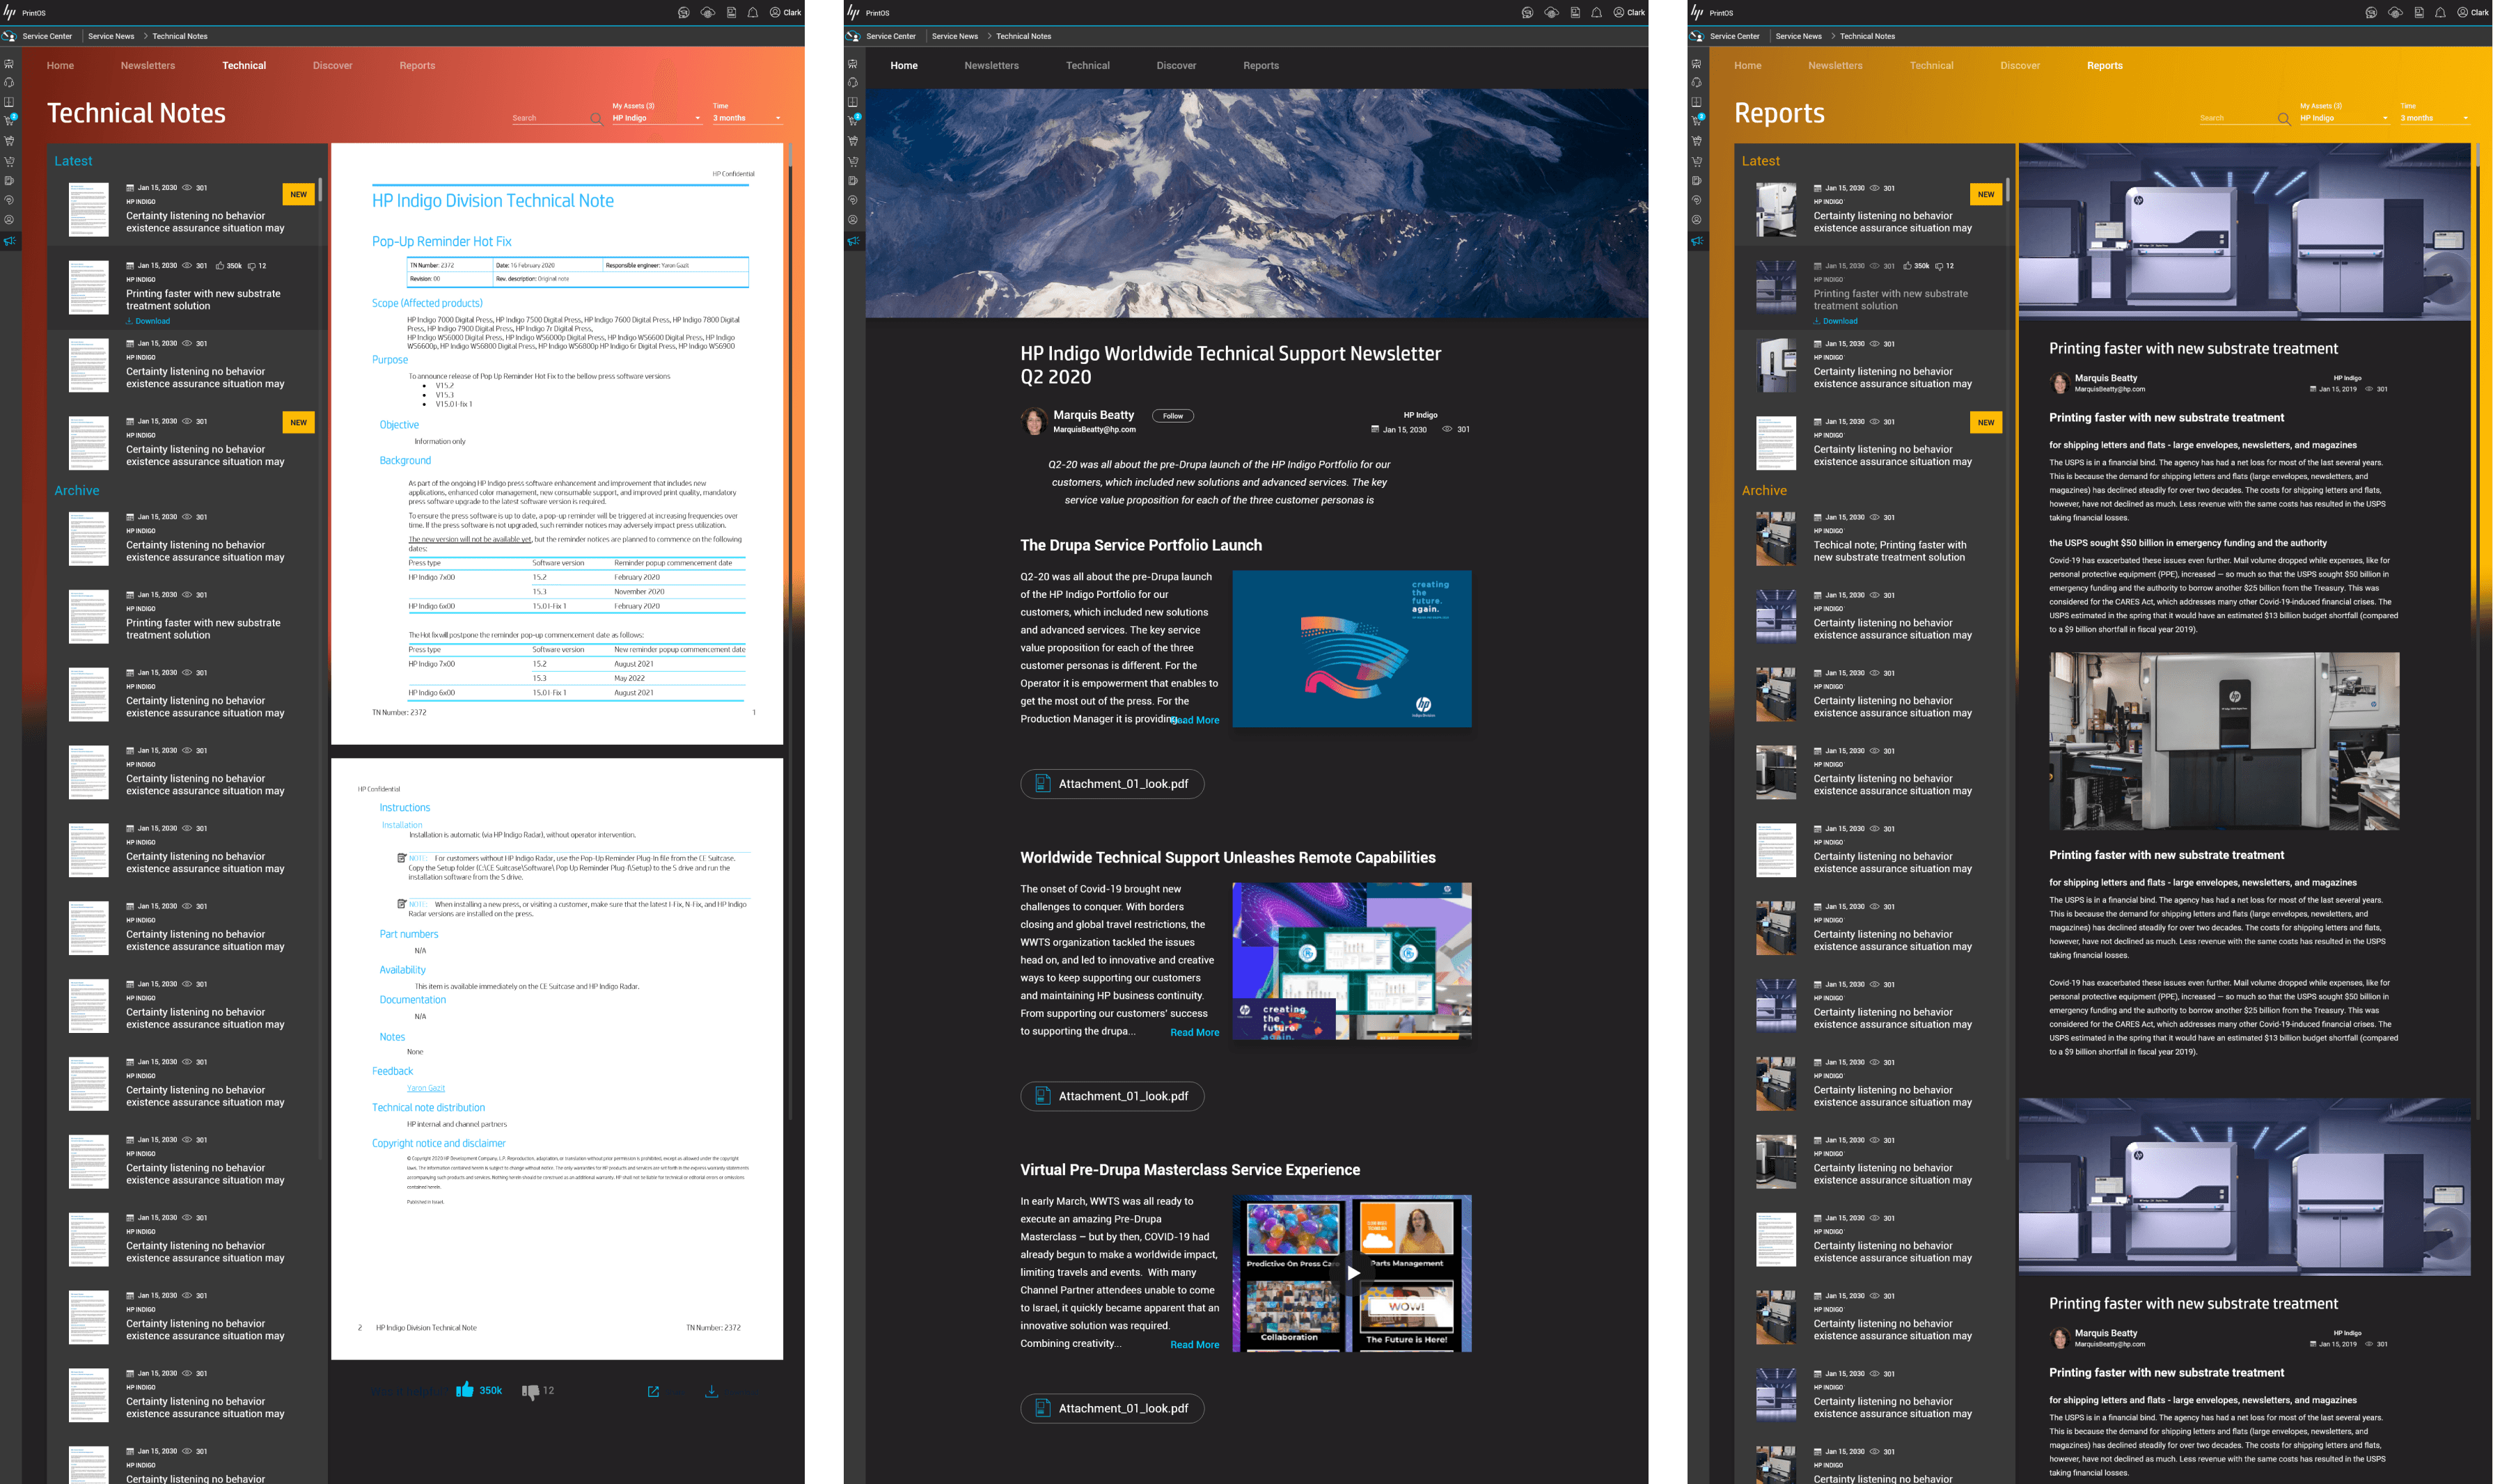Open 'Techical note; Printing faster' archive report
The image size is (2493, 1484).
click(1889, 552)
